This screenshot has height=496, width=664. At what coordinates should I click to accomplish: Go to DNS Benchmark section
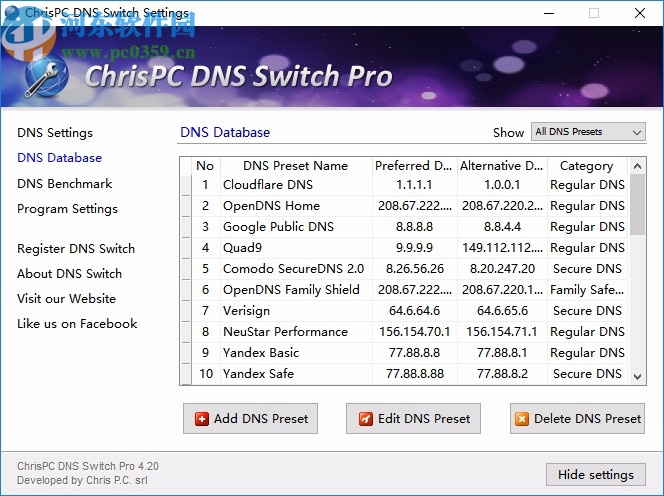point(64,183)
